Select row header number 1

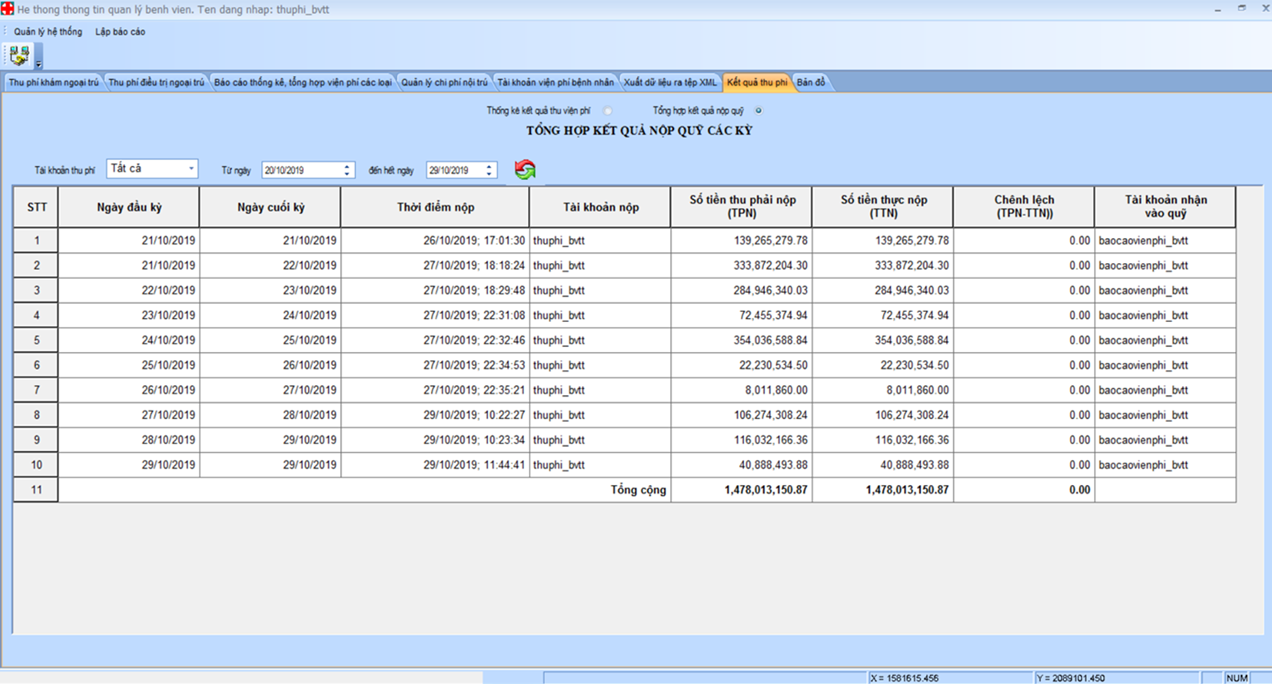coord(36,240)
